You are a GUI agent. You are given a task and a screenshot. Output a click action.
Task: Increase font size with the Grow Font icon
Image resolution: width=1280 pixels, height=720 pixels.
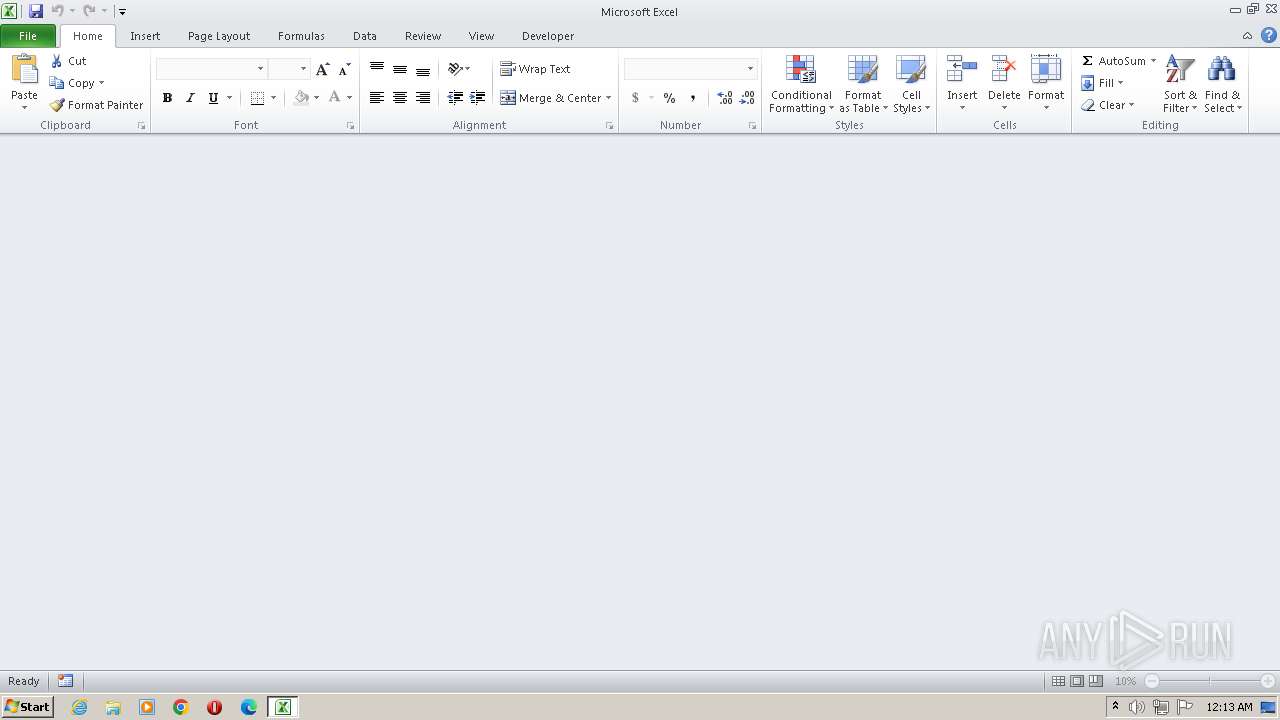tap(322, 69)
